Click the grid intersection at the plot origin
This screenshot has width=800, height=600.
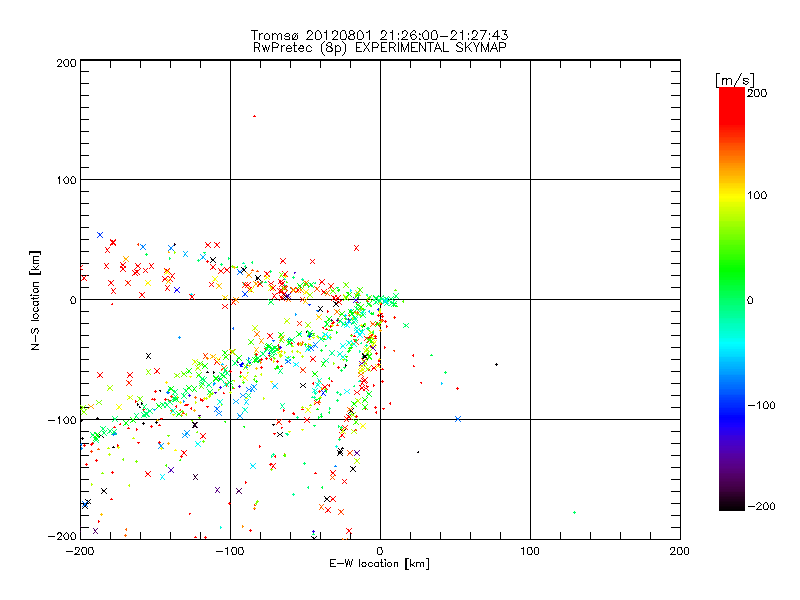[x=380, y=299]
